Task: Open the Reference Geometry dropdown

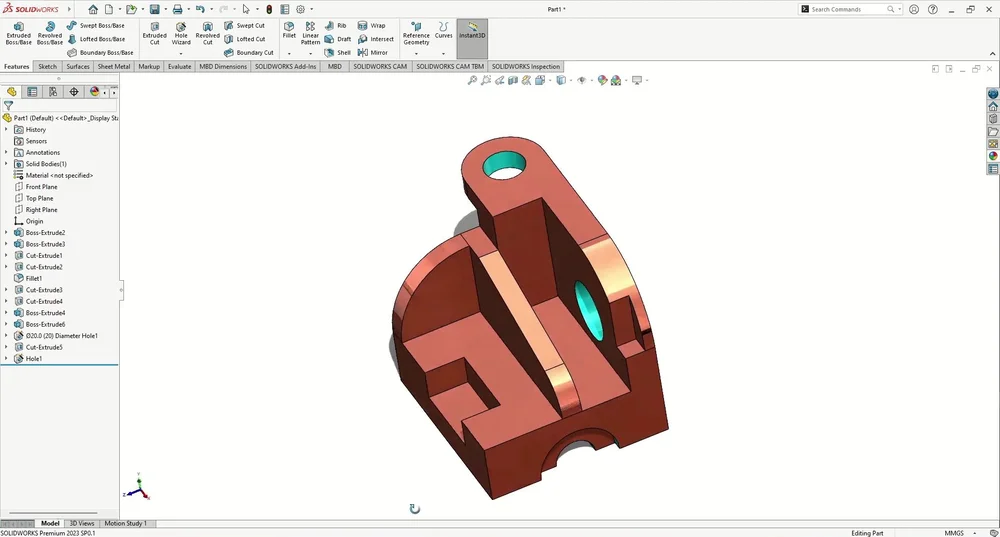Action: click(x=416, y=53)
